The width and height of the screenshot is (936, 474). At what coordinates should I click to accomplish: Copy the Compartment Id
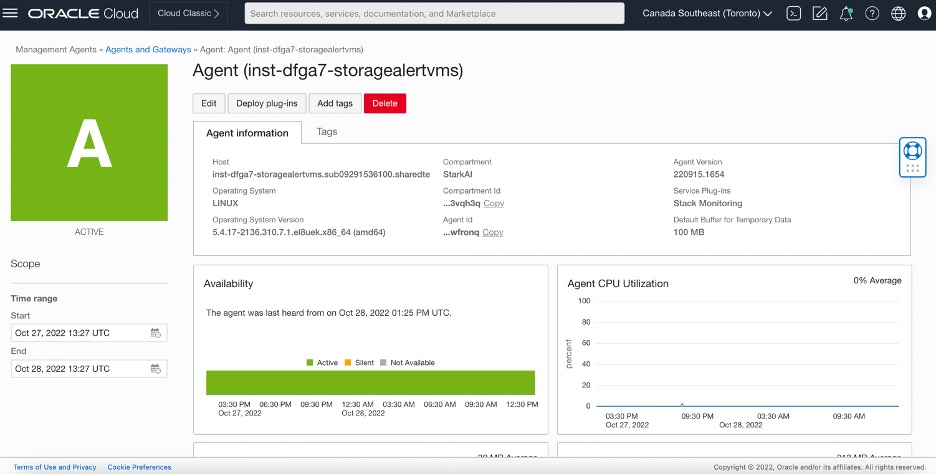pyautogui.click(x=494, y=204)
